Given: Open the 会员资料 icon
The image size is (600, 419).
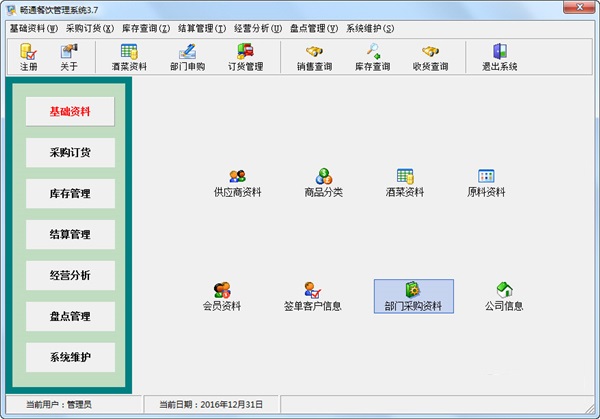Looking at the screenshot, I should click(222, 297).
